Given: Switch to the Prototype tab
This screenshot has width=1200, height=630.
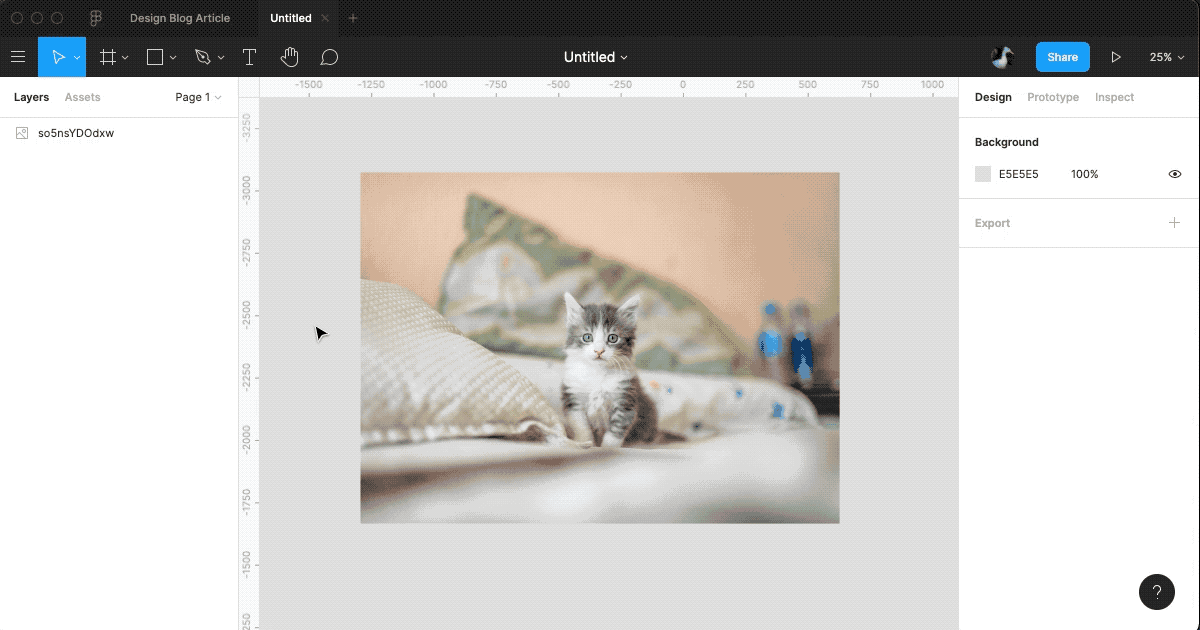Looking at the screenshot, I should 1052,97.
